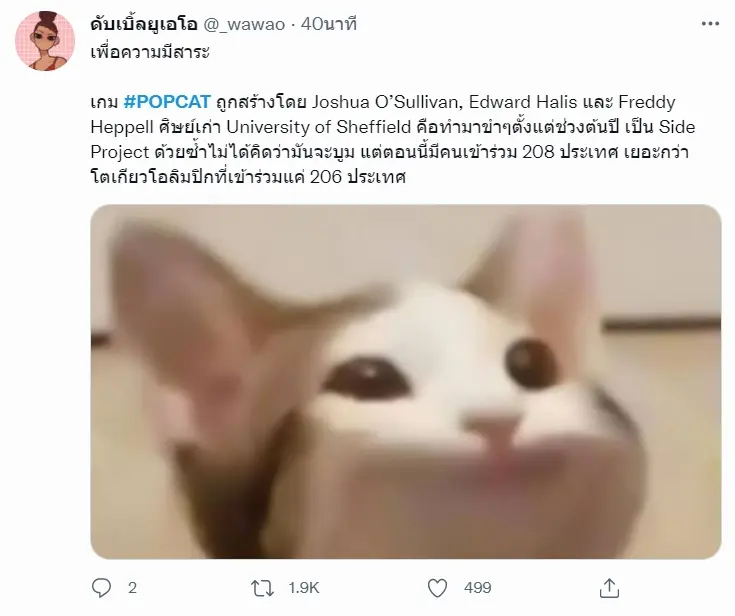Click the text naming Joshua O'Sullivan
The image size is (735, 616).
pyautogui.click(x=387, y=102)
